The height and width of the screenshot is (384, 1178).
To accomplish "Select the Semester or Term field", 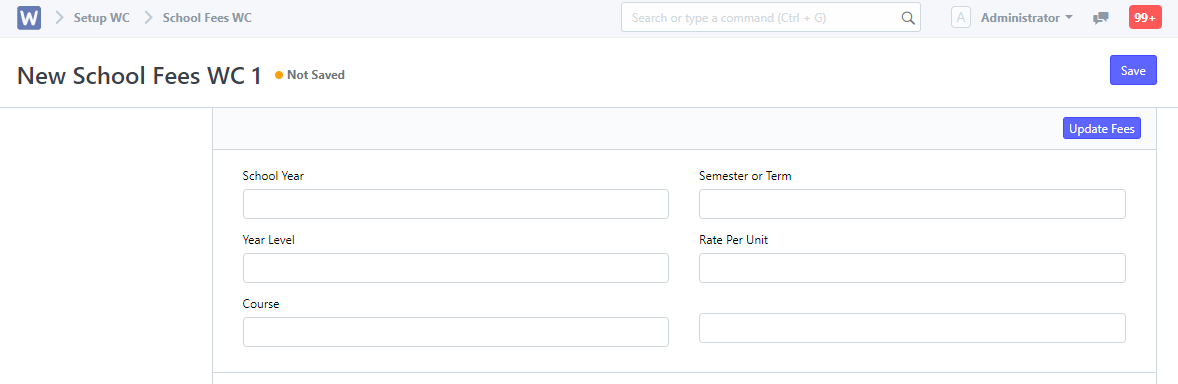I will click(912, 204).
